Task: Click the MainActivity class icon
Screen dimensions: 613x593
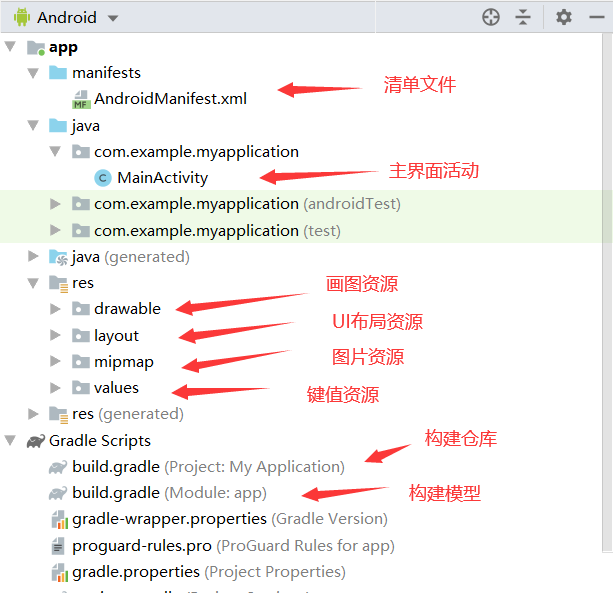Action: (x=103, y=178)
